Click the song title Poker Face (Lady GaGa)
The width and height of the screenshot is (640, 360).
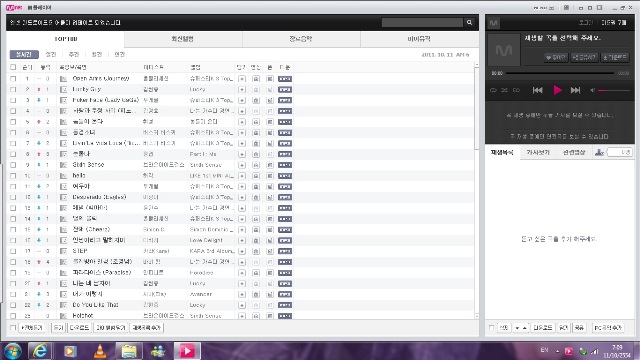(106, 100)
